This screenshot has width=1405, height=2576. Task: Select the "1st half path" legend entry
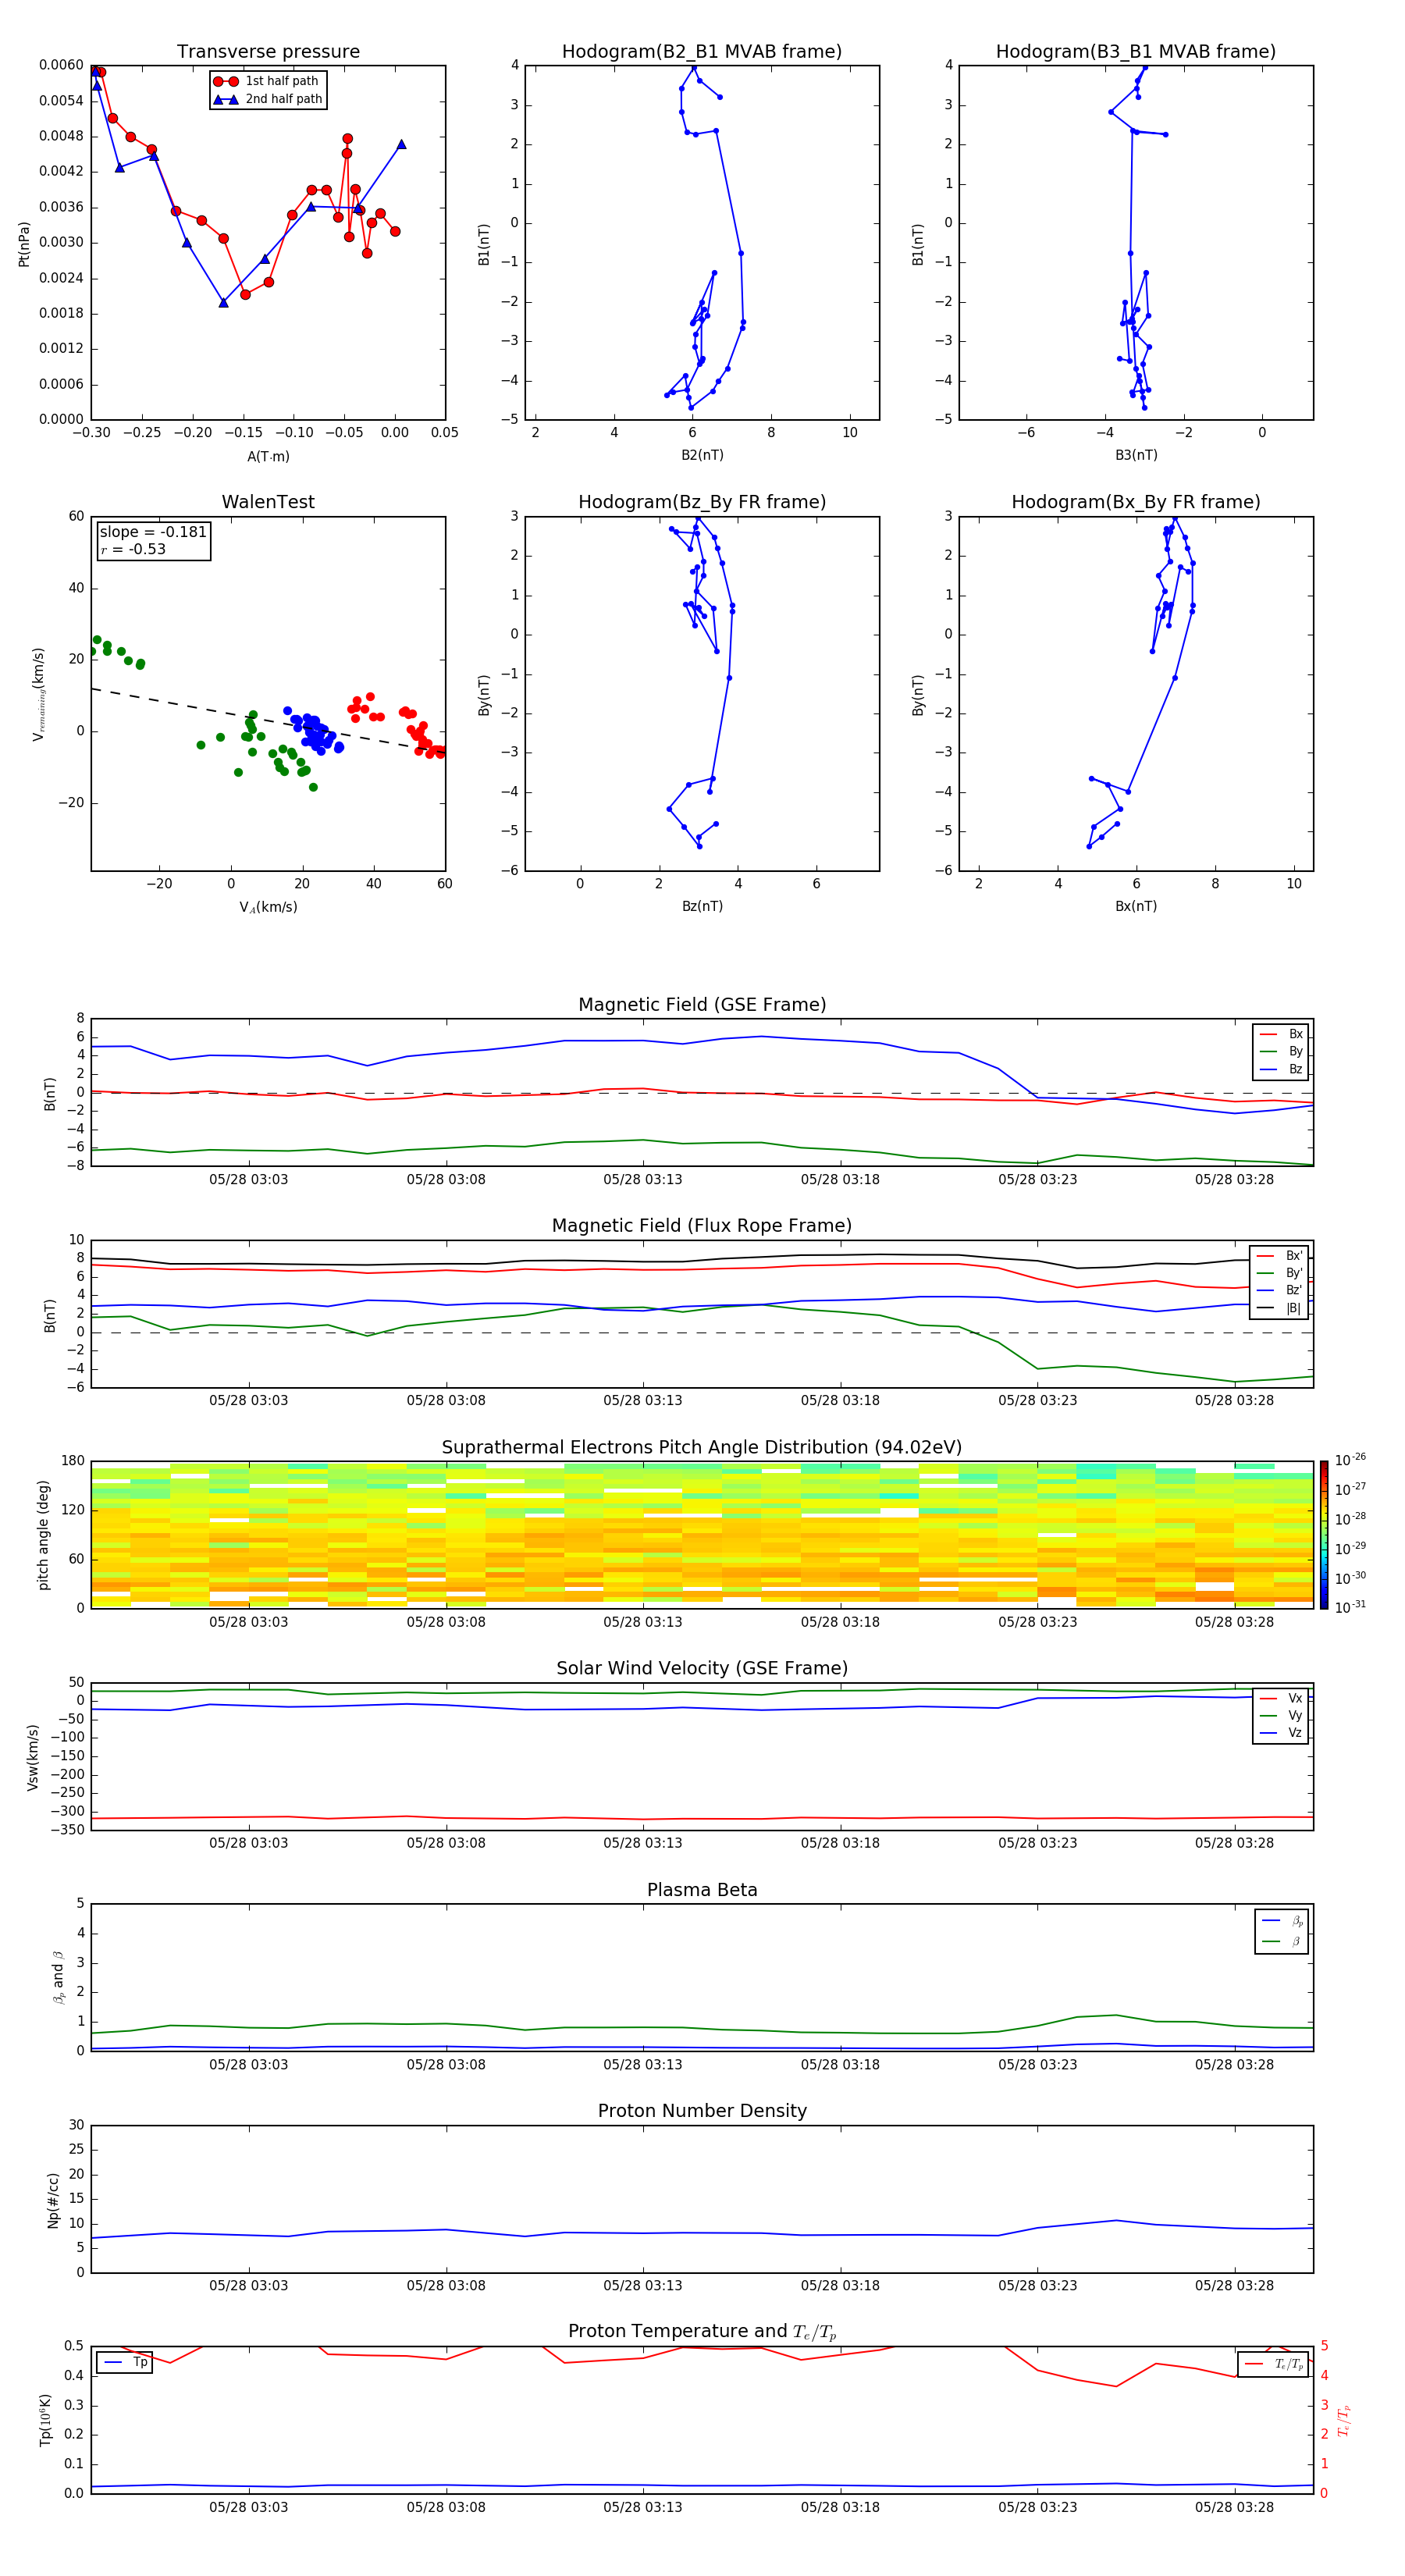(x=266, y=81)
